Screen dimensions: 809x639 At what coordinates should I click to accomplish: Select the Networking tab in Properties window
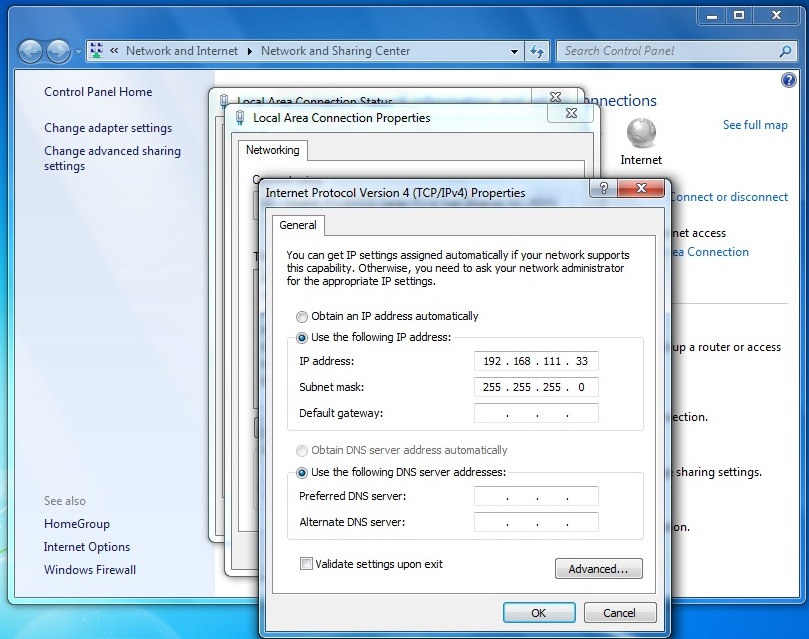272,150
